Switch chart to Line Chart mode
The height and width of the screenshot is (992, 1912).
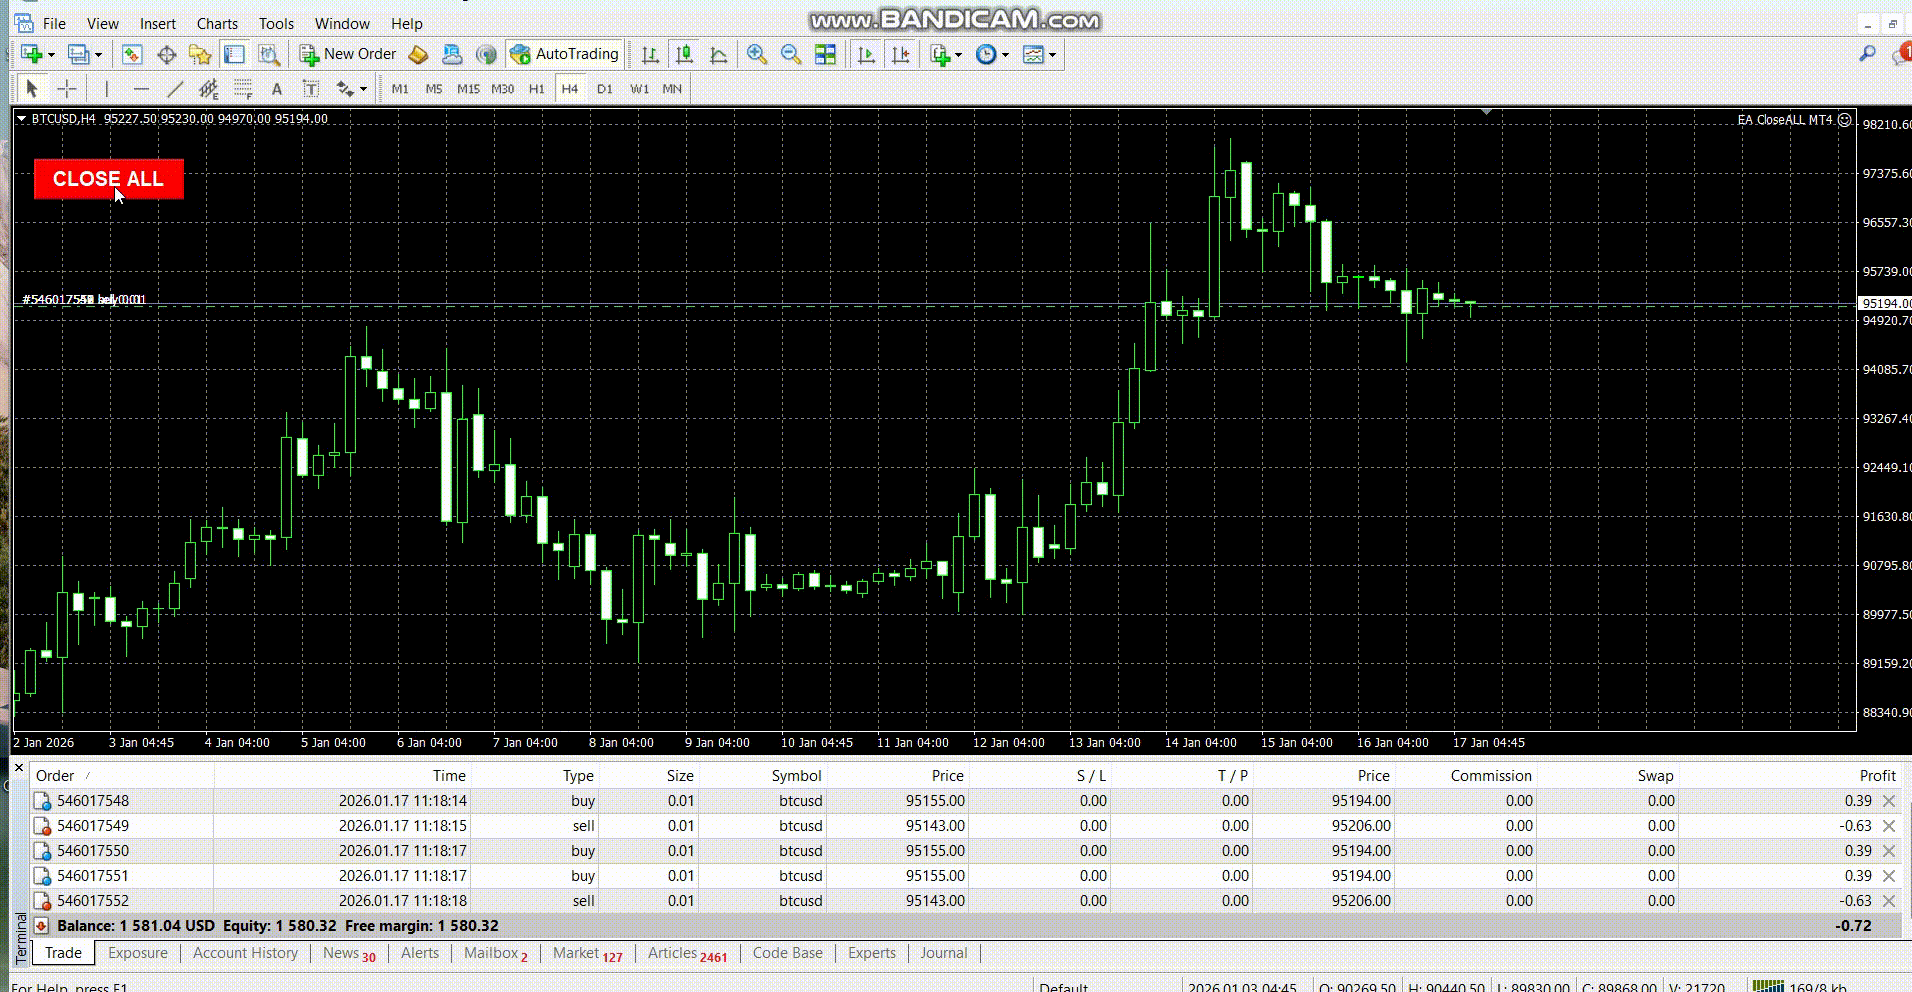tap(718, 54)
